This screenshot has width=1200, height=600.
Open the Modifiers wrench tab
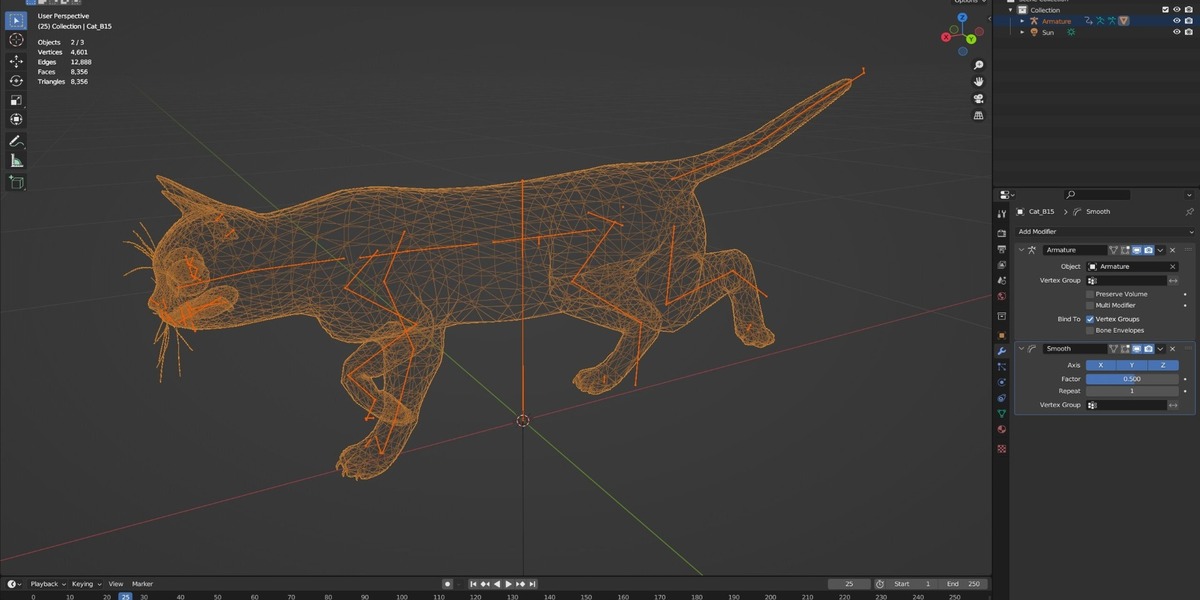(x=1001, y=351)
